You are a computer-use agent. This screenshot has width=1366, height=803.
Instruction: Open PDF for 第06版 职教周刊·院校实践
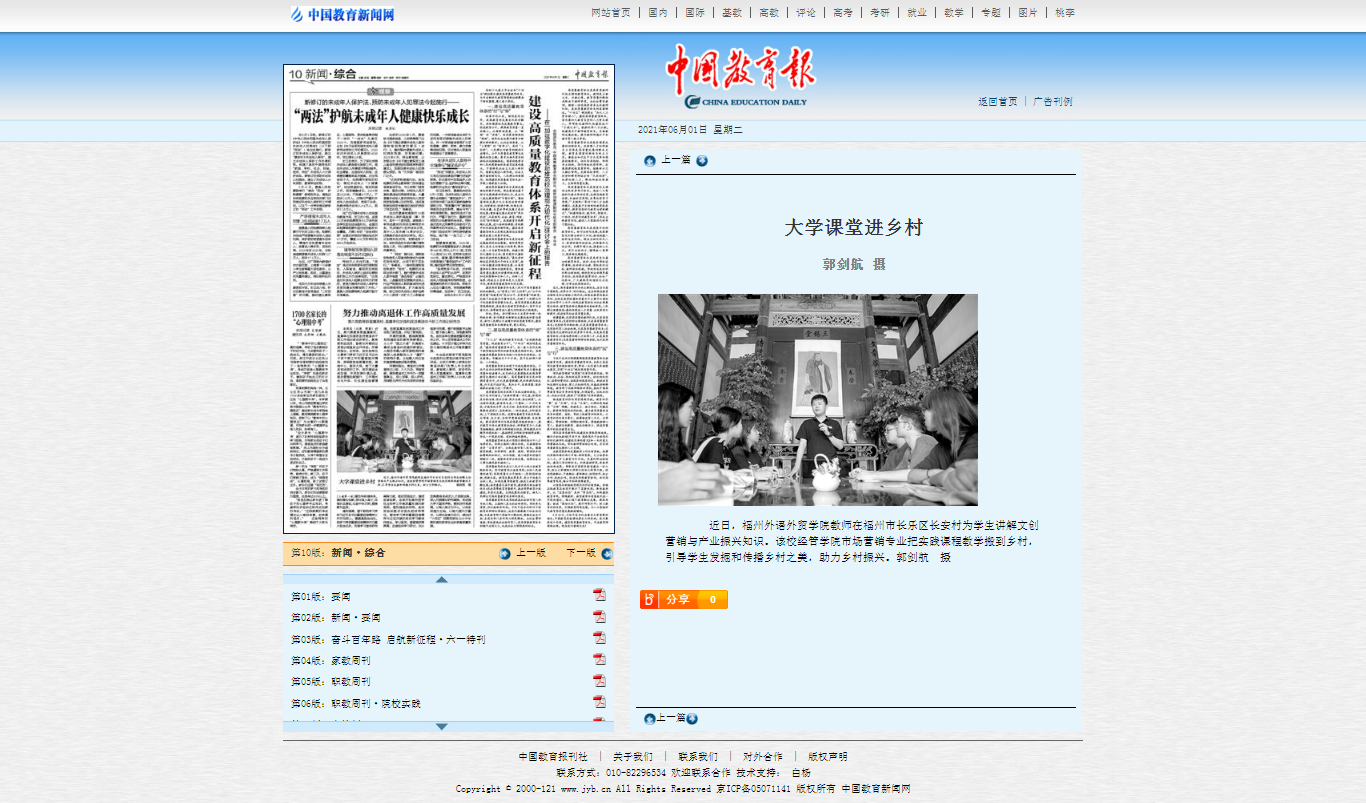pos(599,702)
